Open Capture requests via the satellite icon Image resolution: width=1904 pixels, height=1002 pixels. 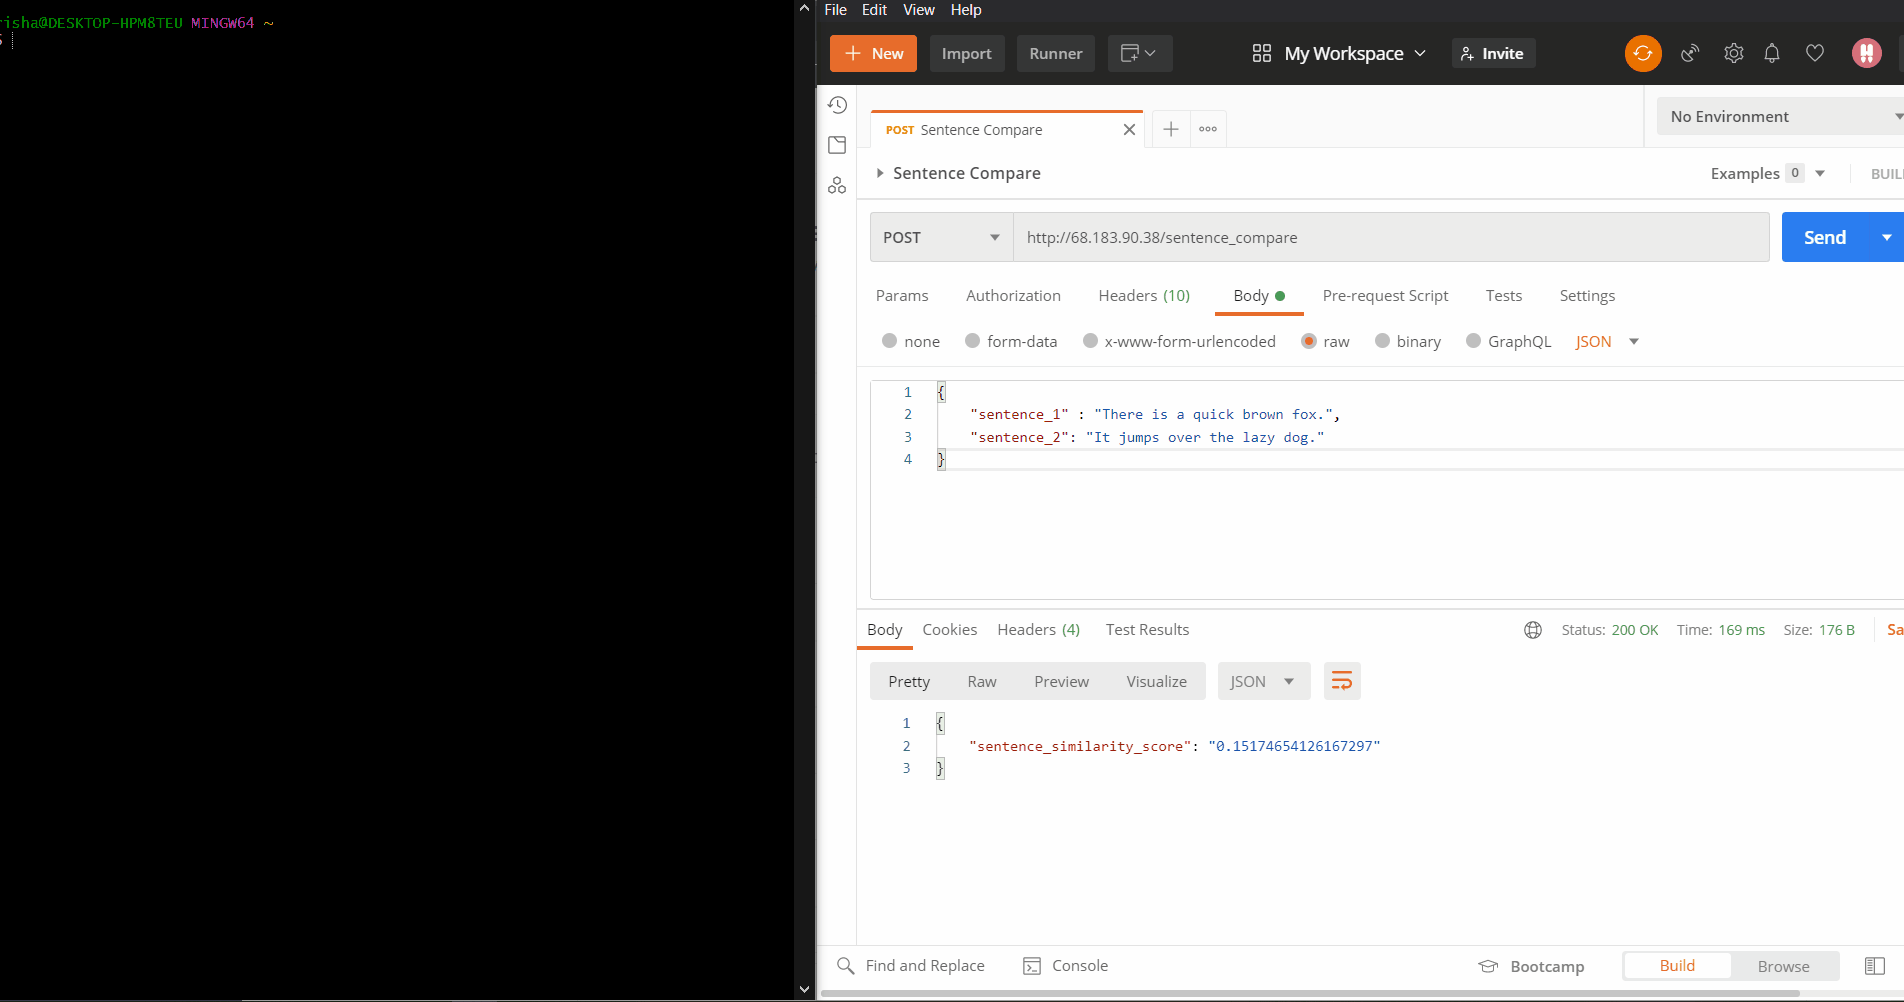1690,53
